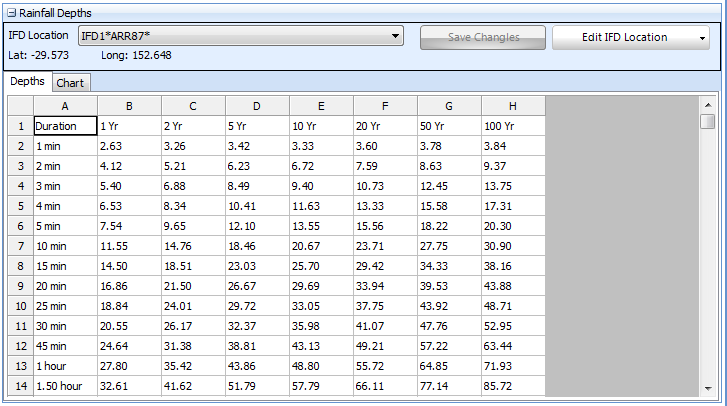Click the 1 hour duration cell
727x406 pixels.
coord(65,366)
